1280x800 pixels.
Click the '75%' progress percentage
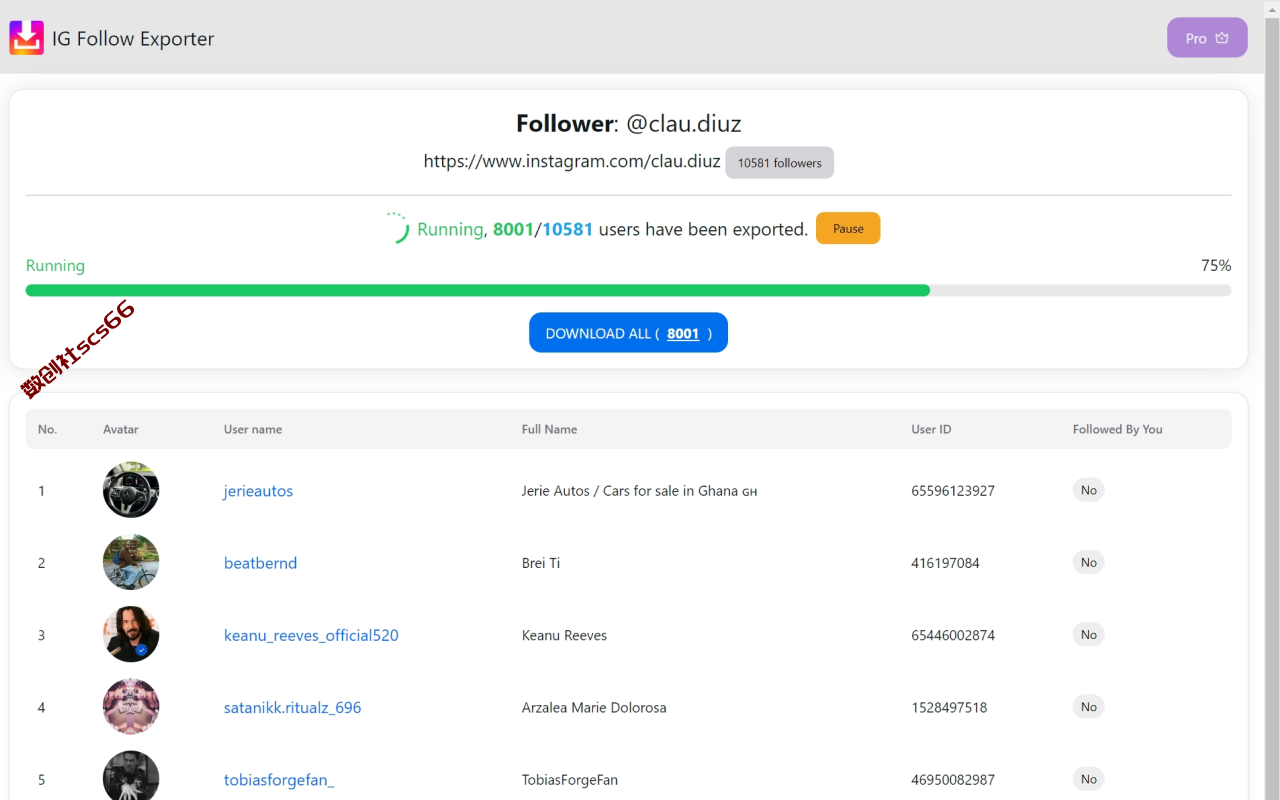pos(1216,266)
